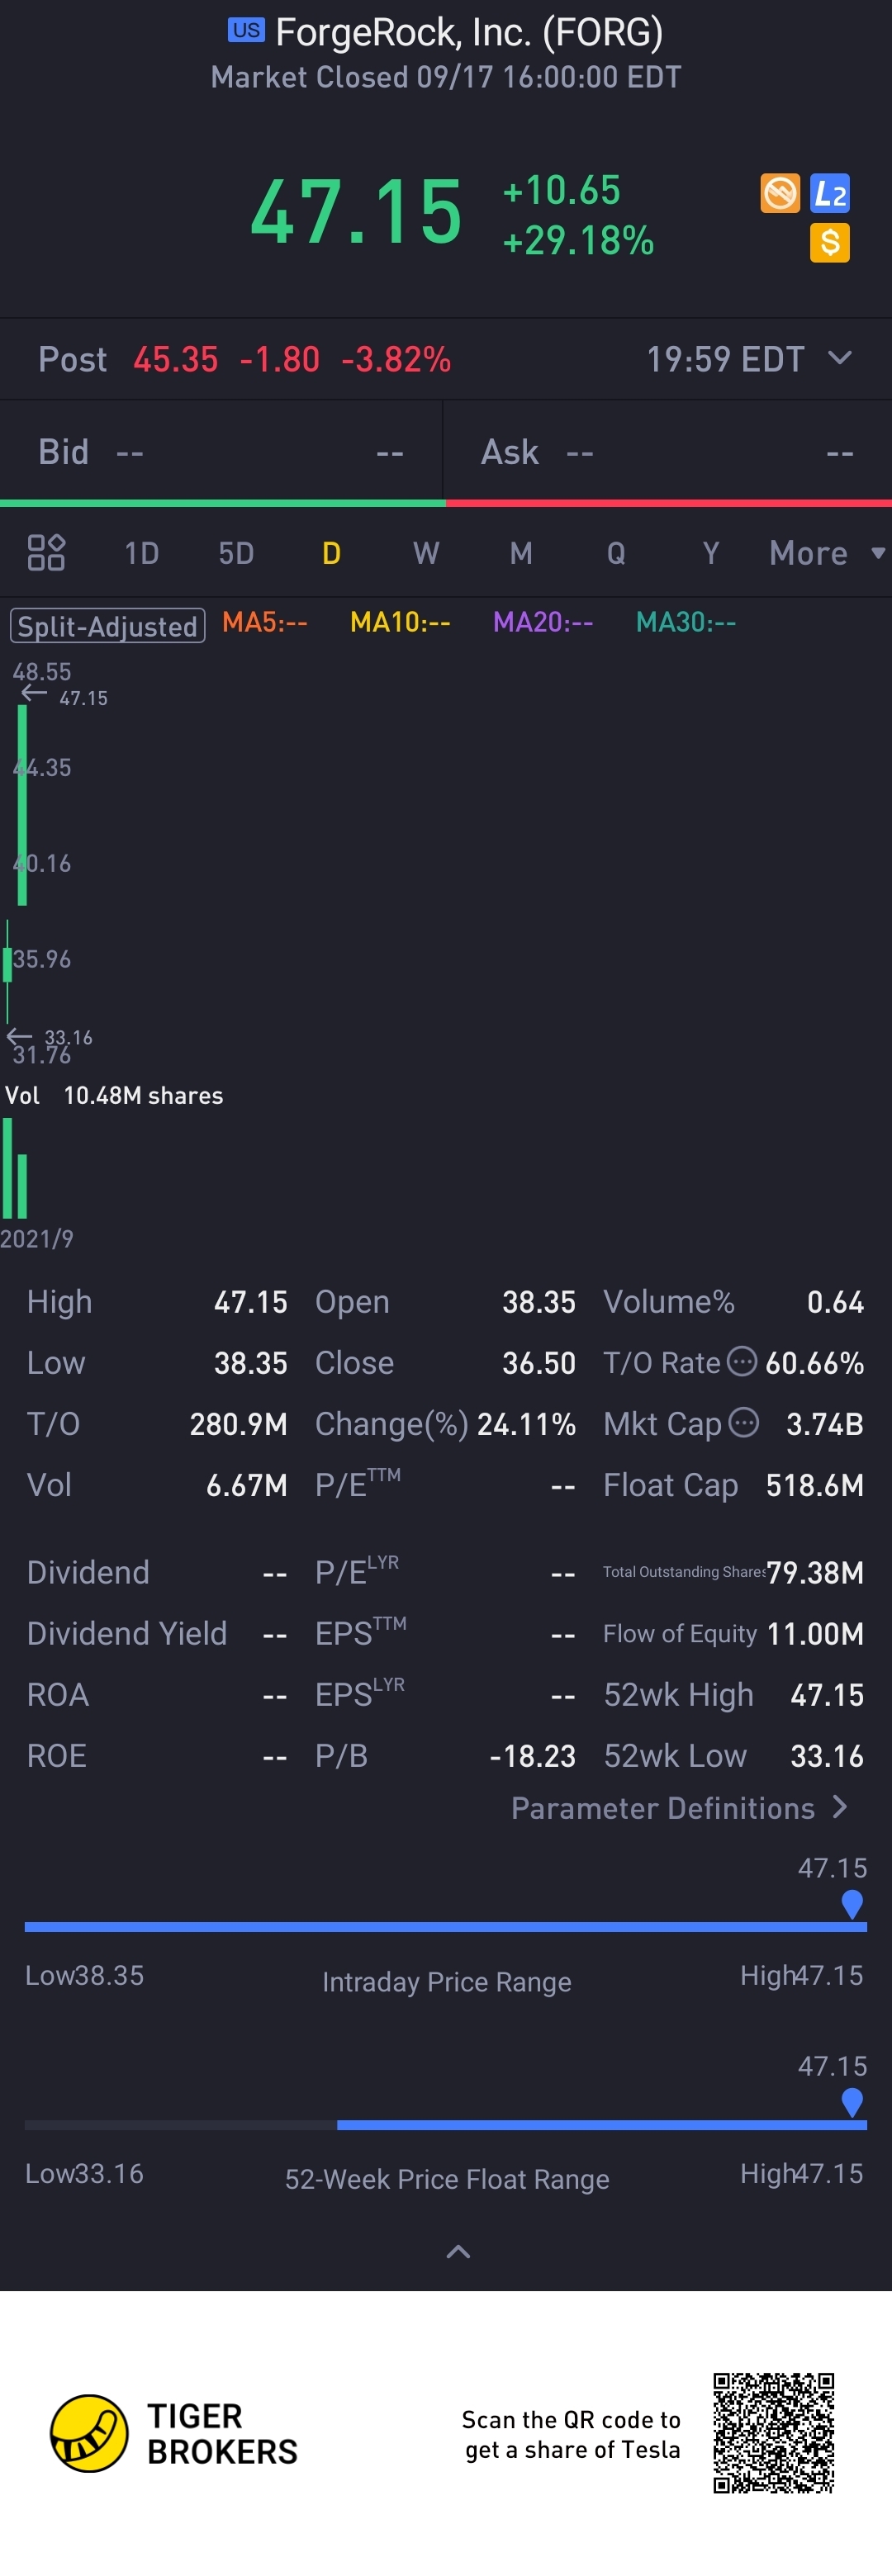Open the chart layout grid icon
The width and height of the screenshot is (892, 2576).
click(46, 552)
